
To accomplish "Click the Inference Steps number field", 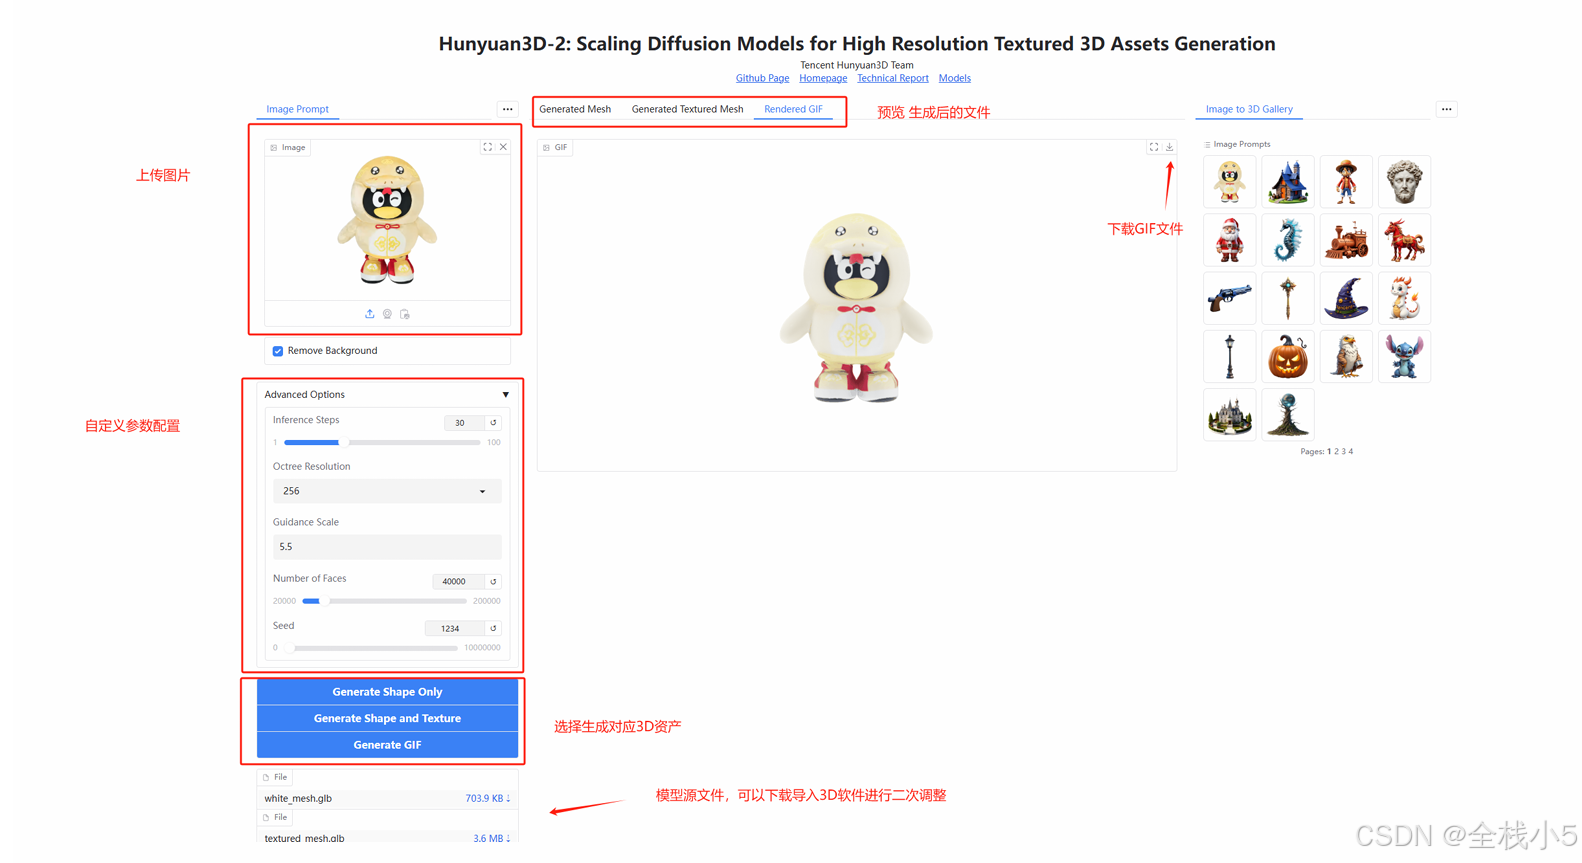I will [x=464, y=423].
